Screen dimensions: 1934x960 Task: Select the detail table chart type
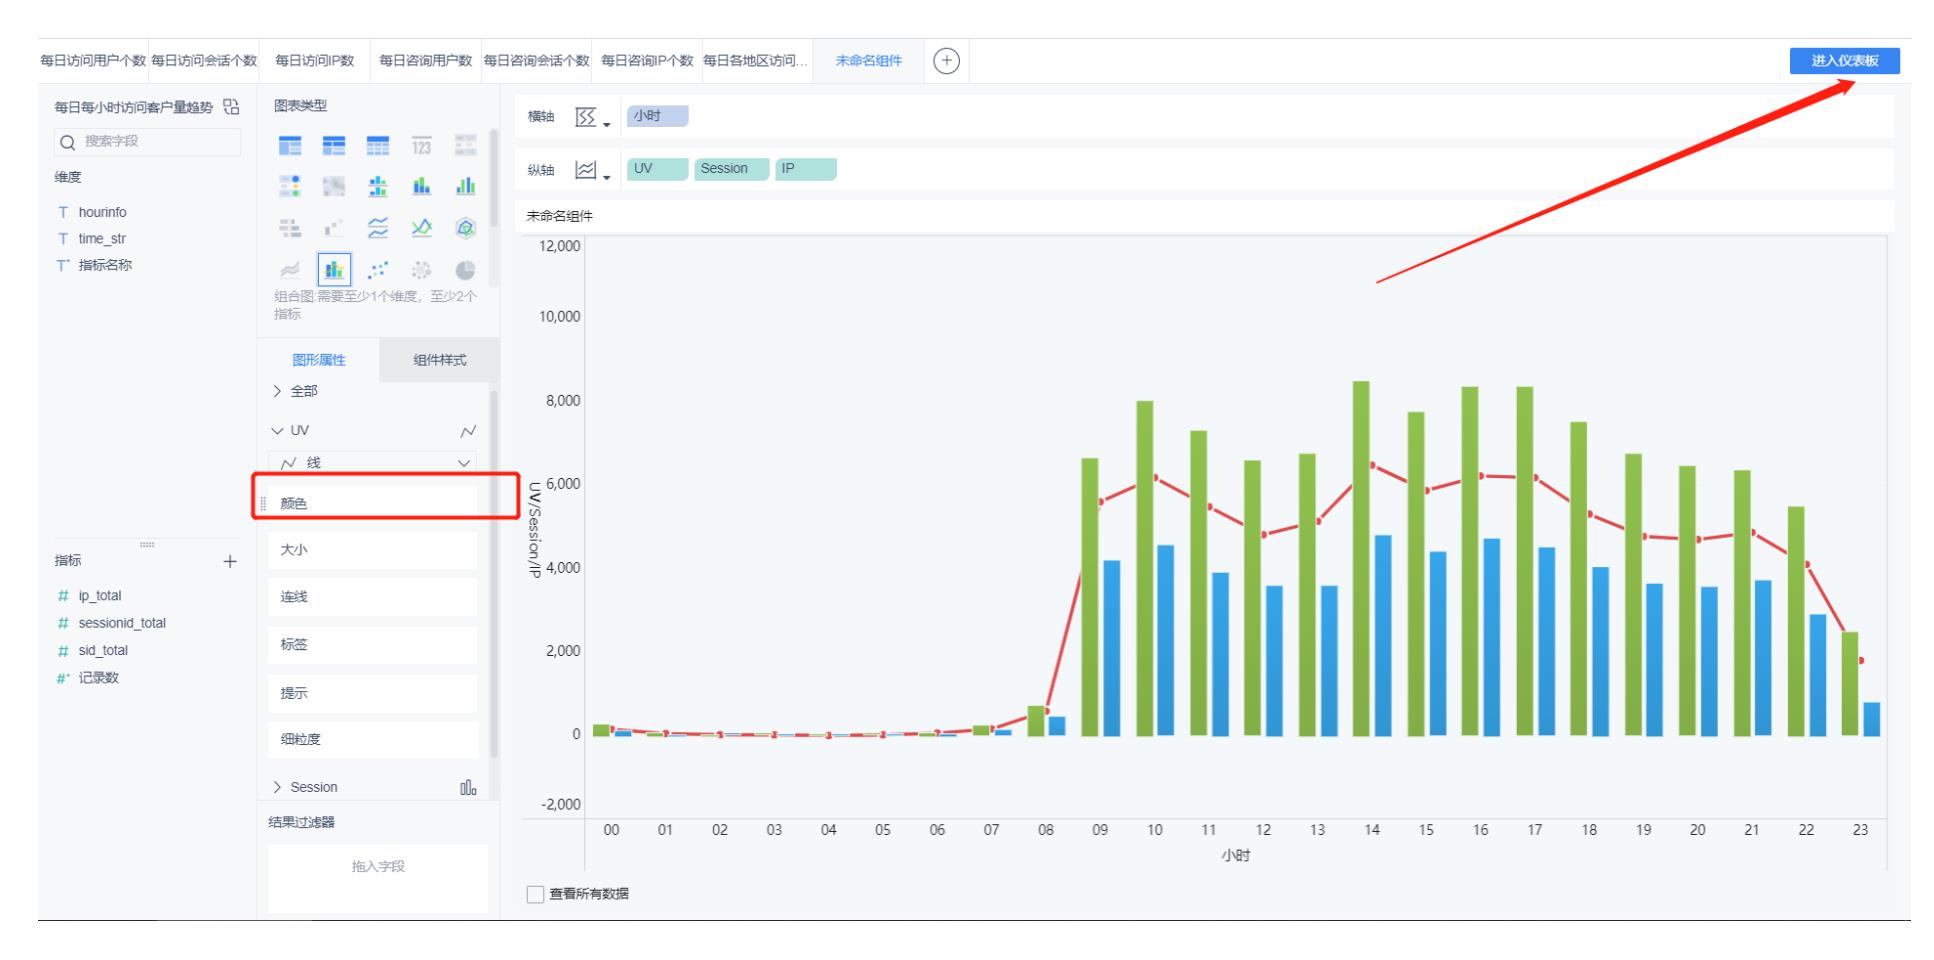[378, 145]
